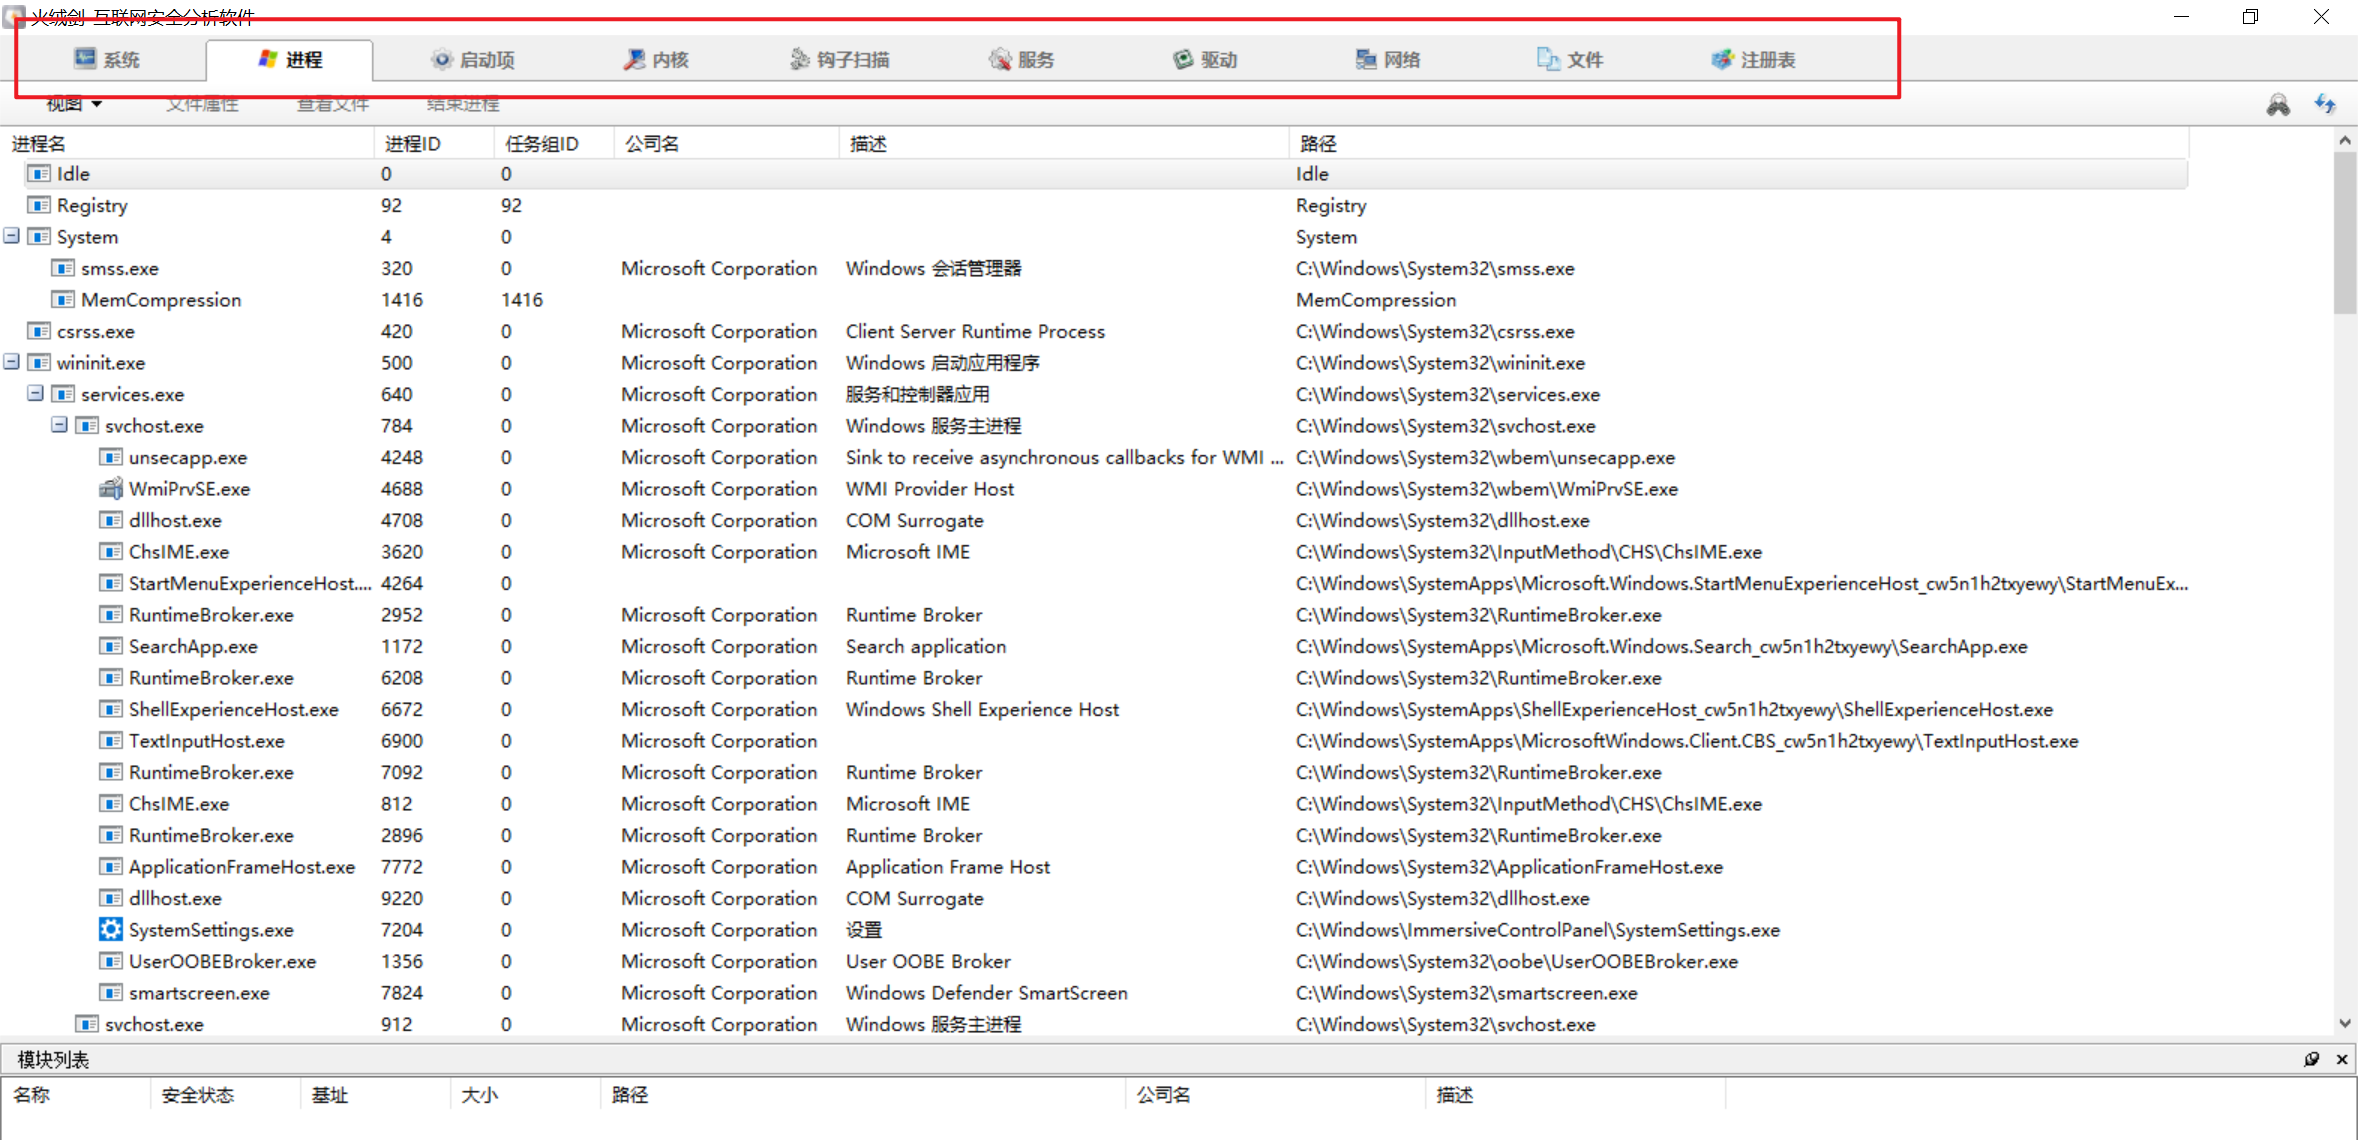Click the binoculars search icon
This screenshot has height=1140, width=2358.
(x=2278, y=105)
